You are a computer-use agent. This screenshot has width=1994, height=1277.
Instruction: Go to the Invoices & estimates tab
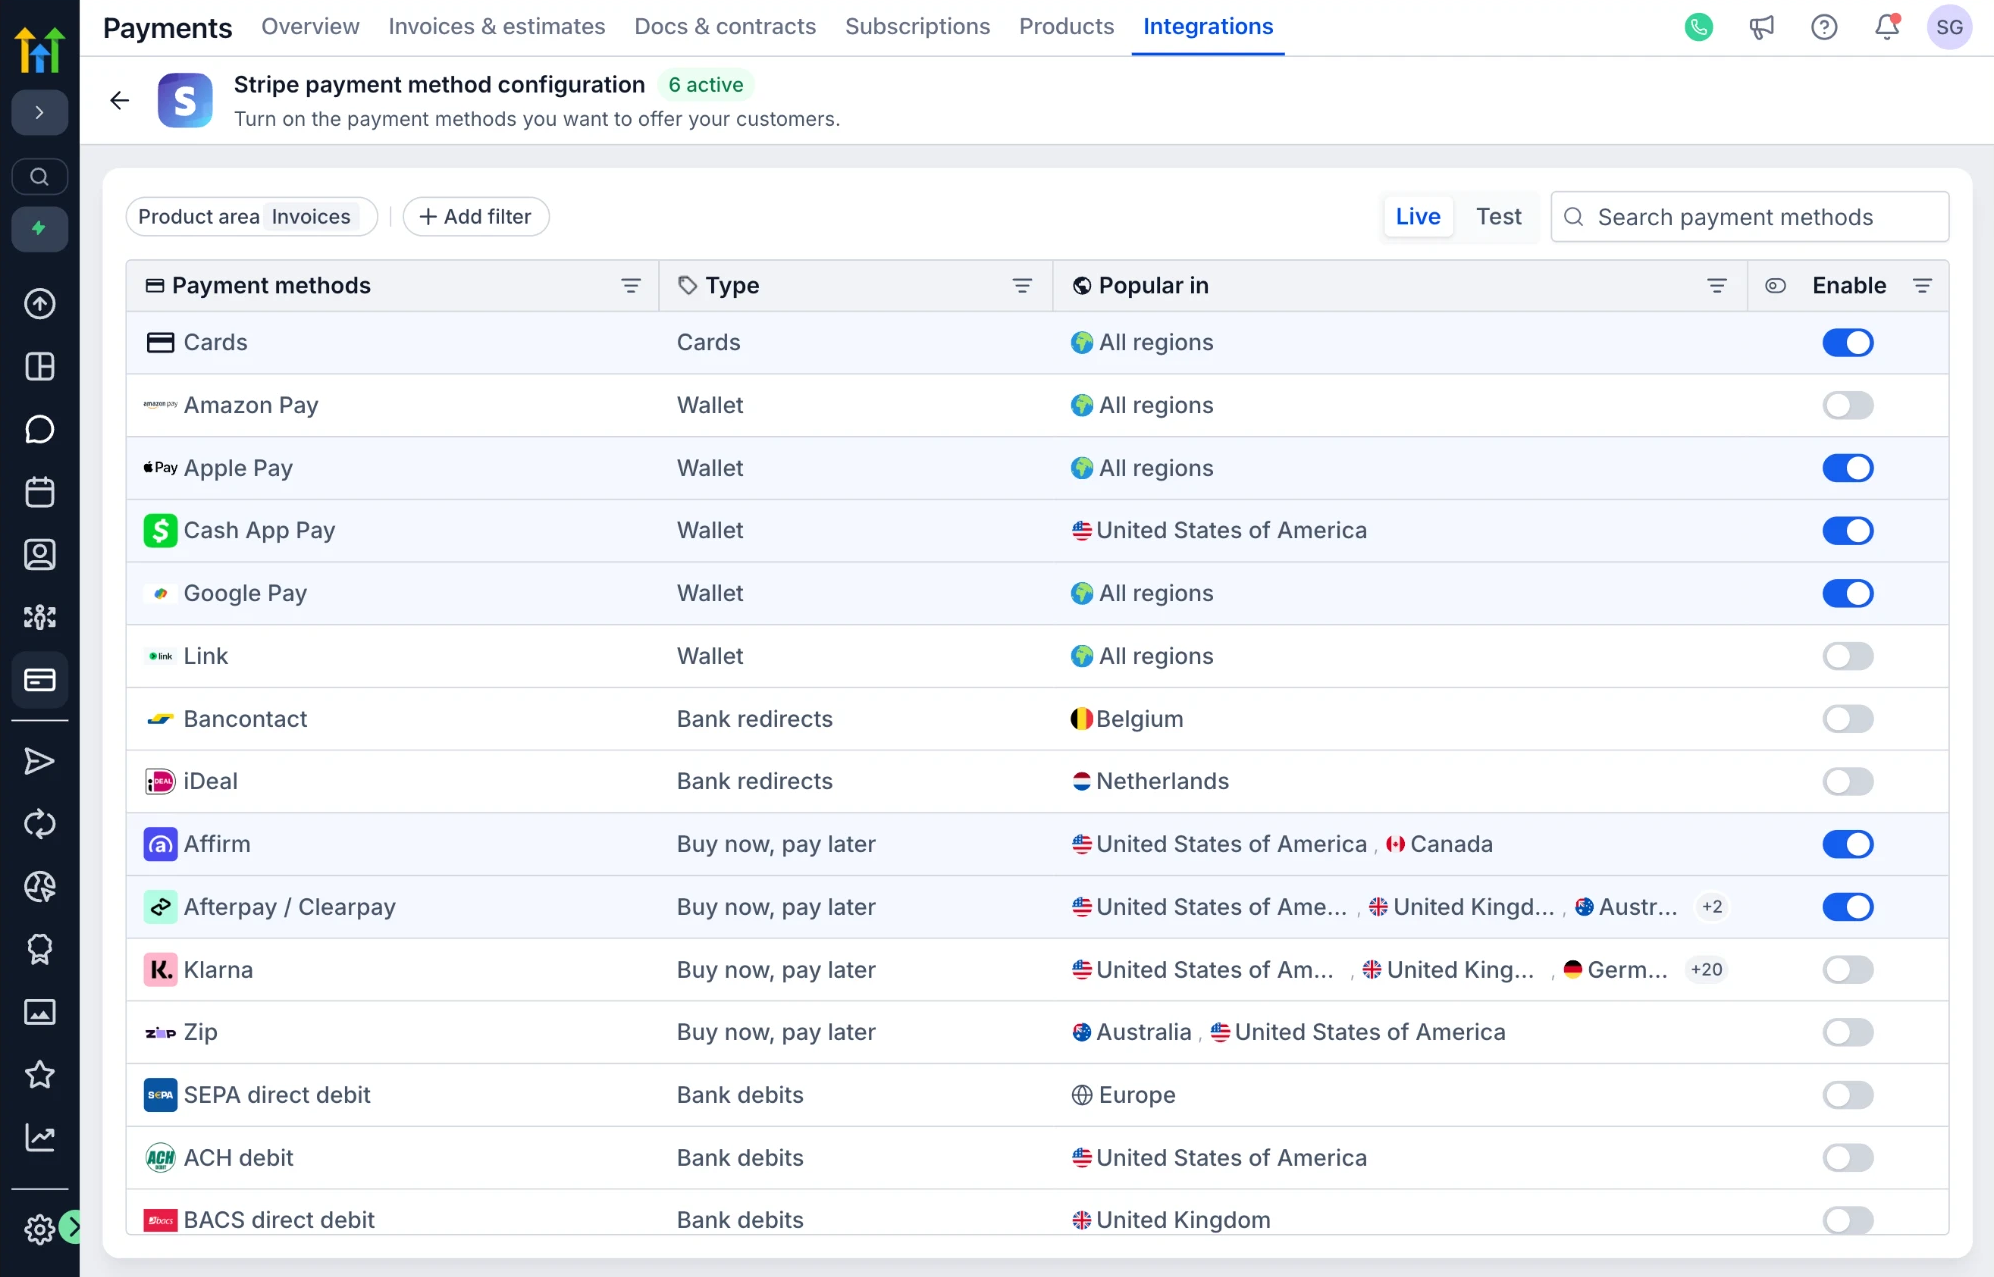coord(497,27)
